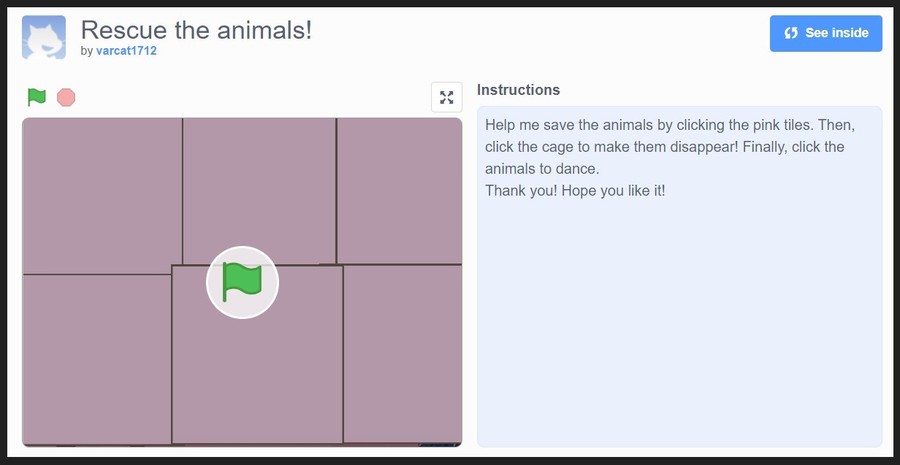
Task: Remove the lower-left pink tile
Action: click(x=96, y=359)
